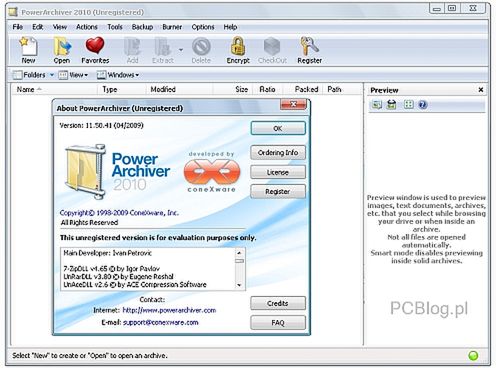Click credits list scroll-down arrow

(239, 285)
